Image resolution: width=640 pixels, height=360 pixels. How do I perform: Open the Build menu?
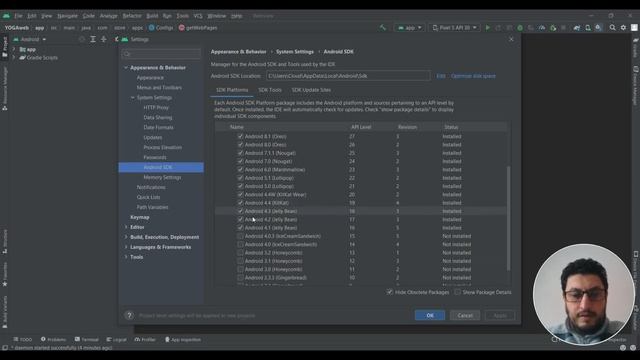pos(152,16)
